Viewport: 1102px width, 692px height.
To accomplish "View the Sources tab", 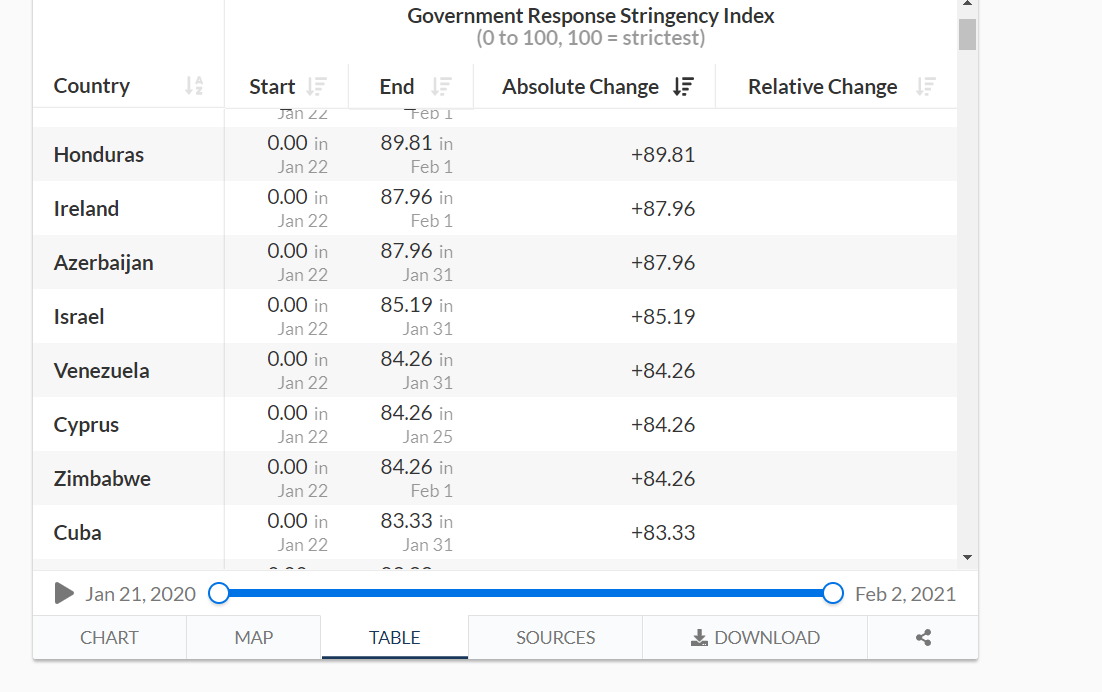I will (555, 638).
